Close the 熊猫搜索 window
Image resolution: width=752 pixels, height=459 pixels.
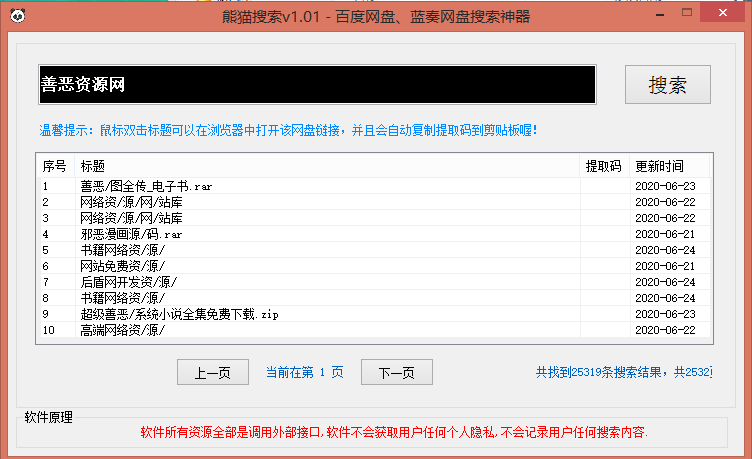pos(723,13)
